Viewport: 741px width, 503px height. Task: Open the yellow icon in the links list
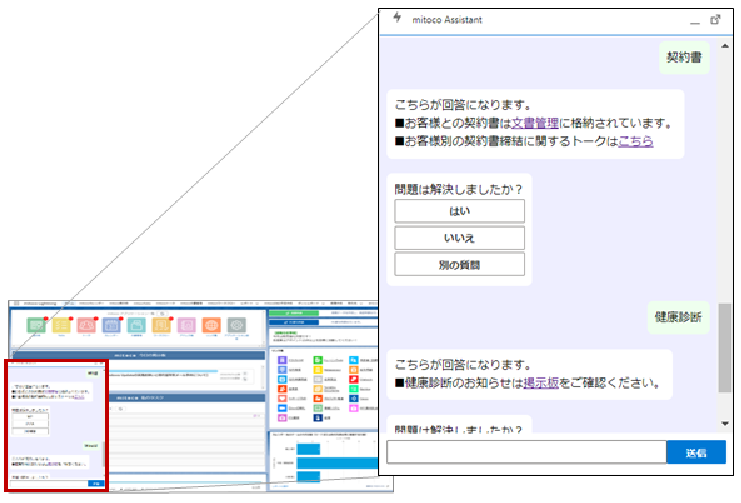(318, 370)
